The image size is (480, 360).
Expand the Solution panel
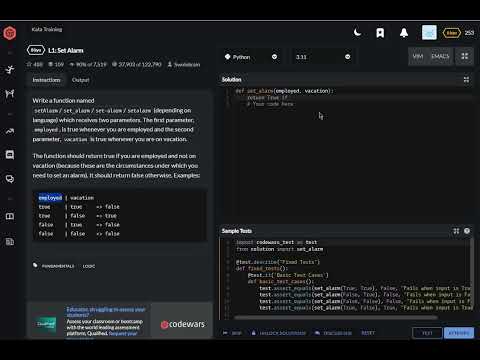[x=466, y=80]
